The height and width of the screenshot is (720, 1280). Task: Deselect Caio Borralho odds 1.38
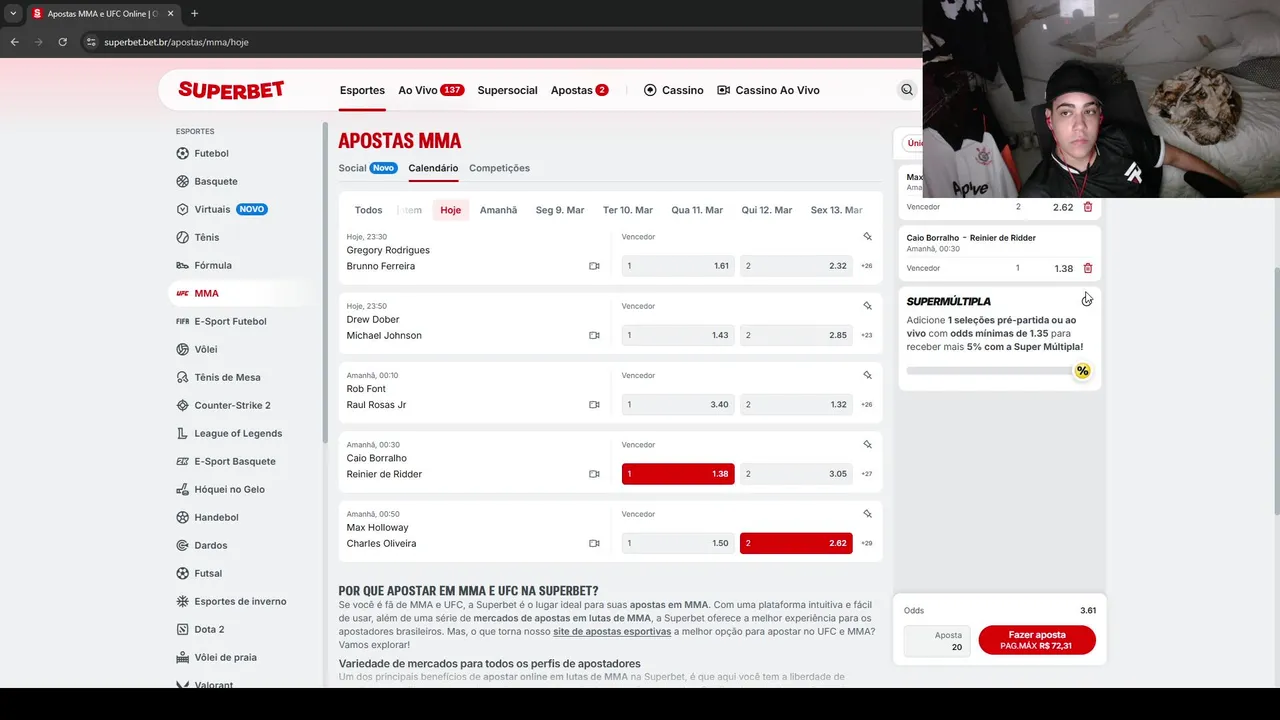click(x=678, y=474)
